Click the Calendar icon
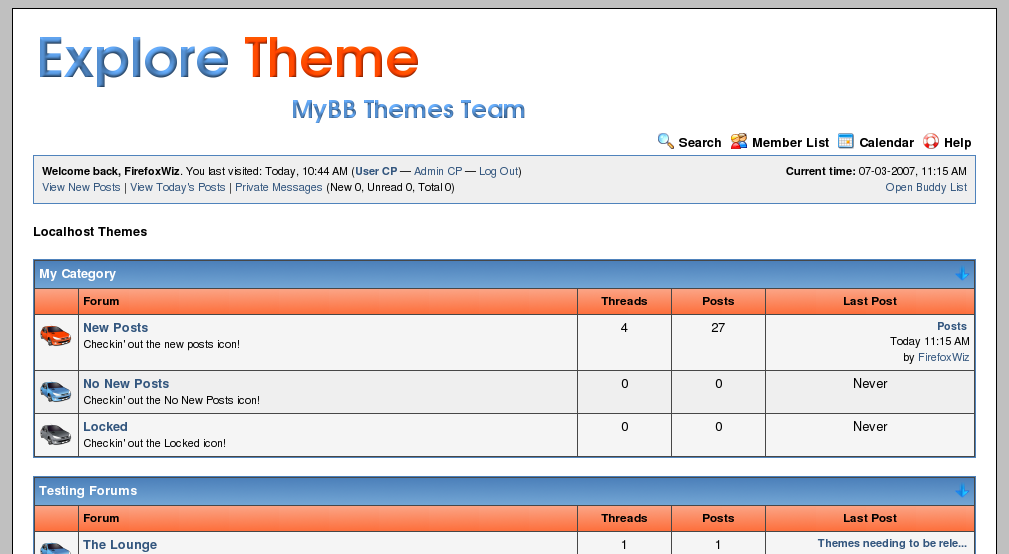1009x554 pixels. point(846,141)
